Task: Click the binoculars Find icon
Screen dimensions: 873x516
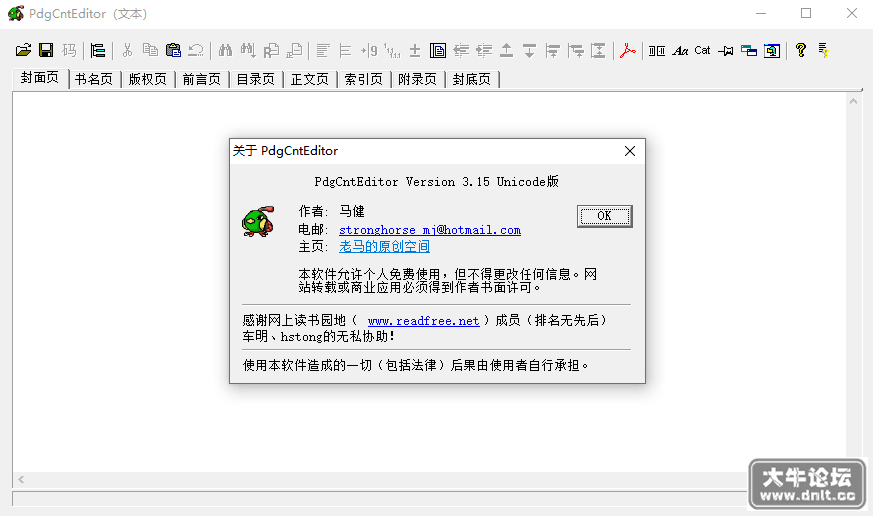Action: pos(225,50)
